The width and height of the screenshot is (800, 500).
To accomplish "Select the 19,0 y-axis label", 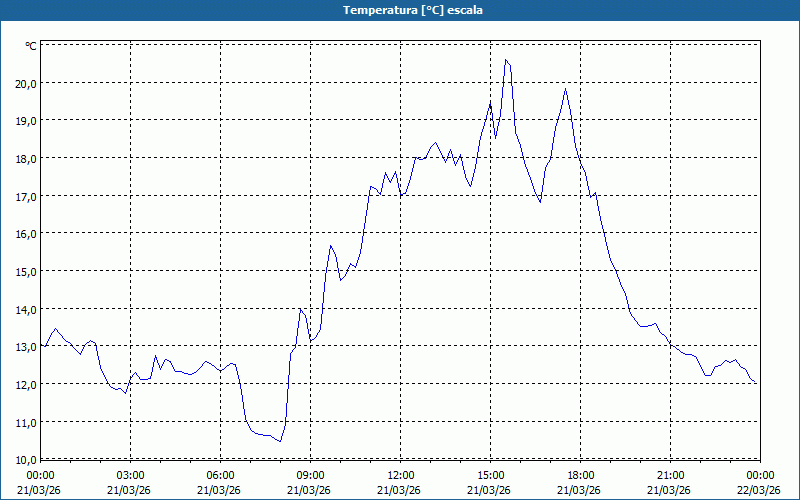I will pyautogui.click(x=24, y=120).
